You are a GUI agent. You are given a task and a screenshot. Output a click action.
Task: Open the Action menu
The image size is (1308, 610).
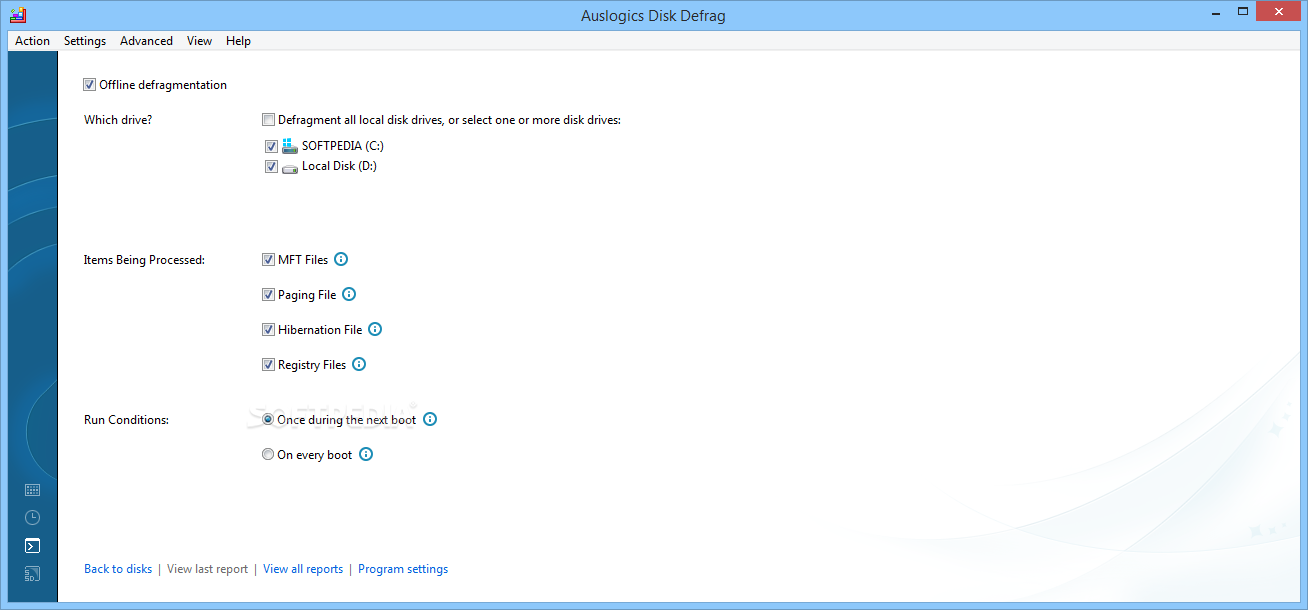32,41
